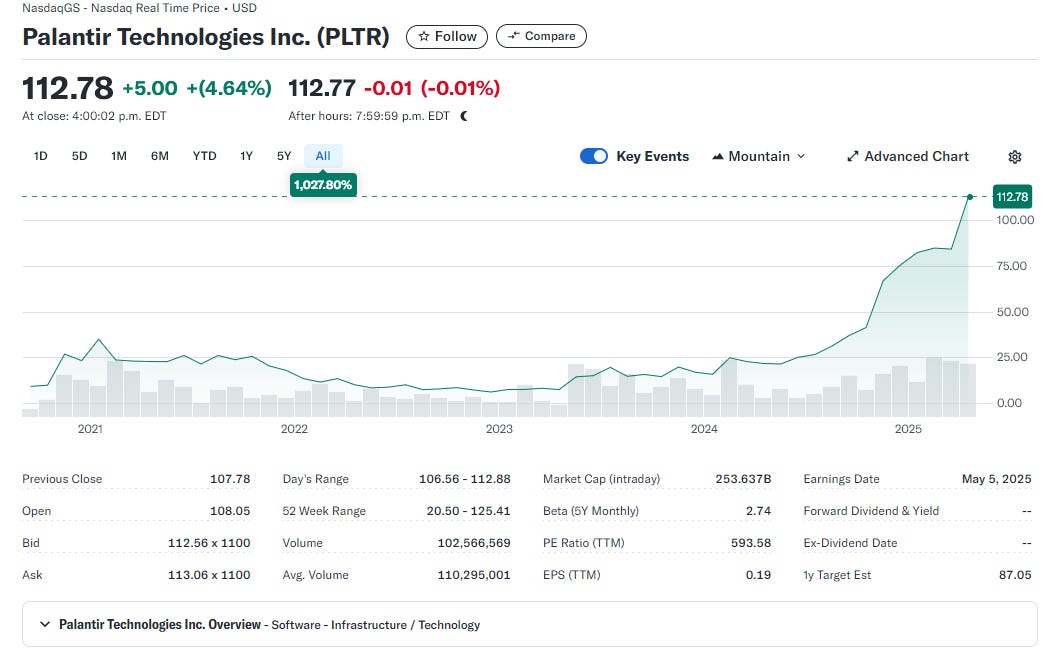1048x662 pixels.
Task: Click the Ex-Dividend Date label
Action: tap(850, 543)
